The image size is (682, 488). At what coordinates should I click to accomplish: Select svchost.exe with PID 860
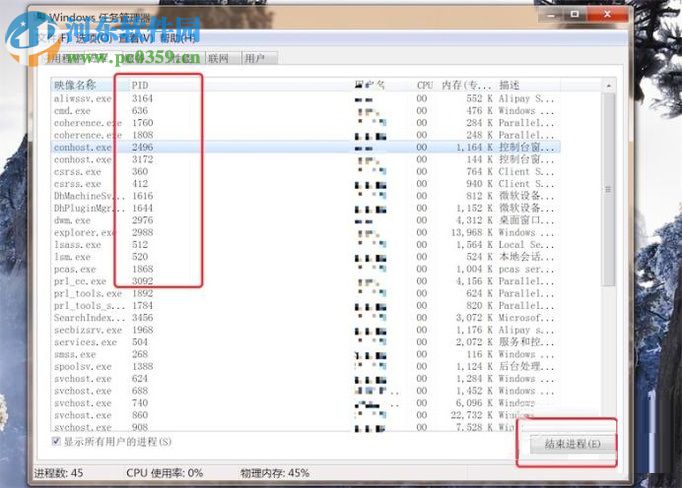point(305,415)
